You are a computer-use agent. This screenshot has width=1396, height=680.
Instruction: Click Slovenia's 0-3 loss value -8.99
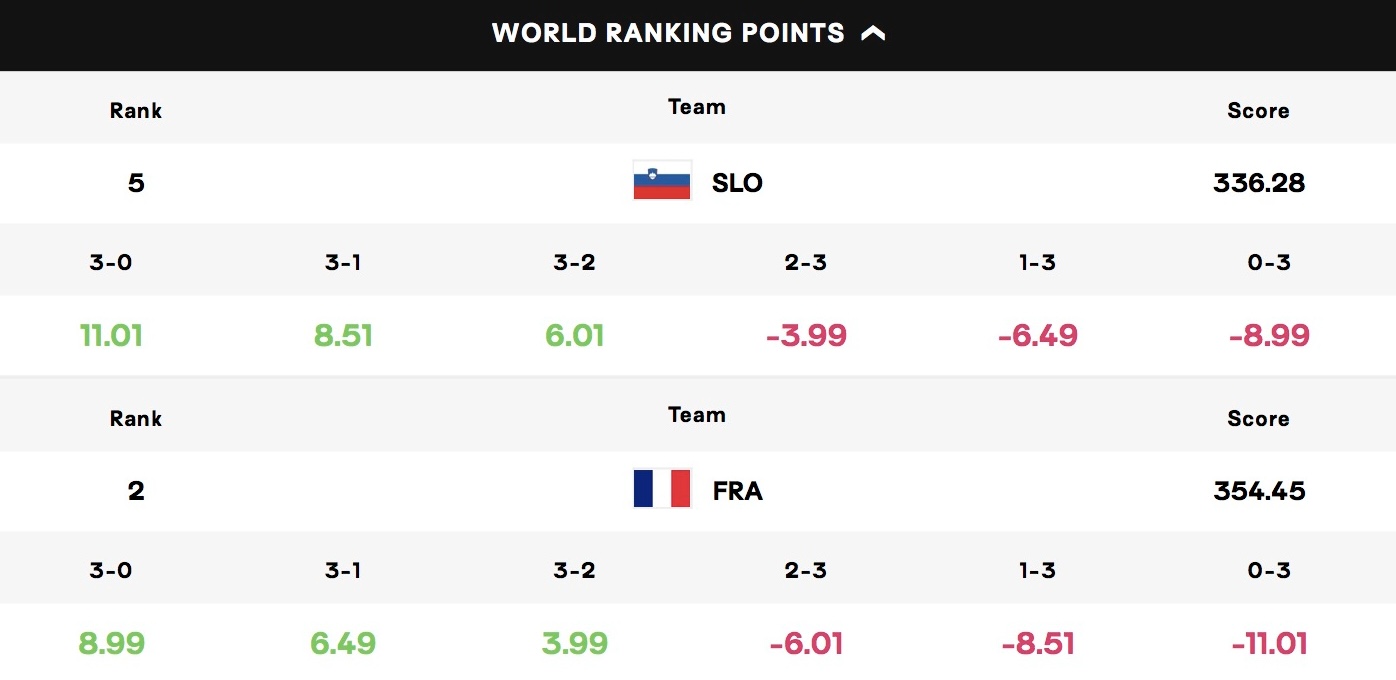coord(1269,335)
